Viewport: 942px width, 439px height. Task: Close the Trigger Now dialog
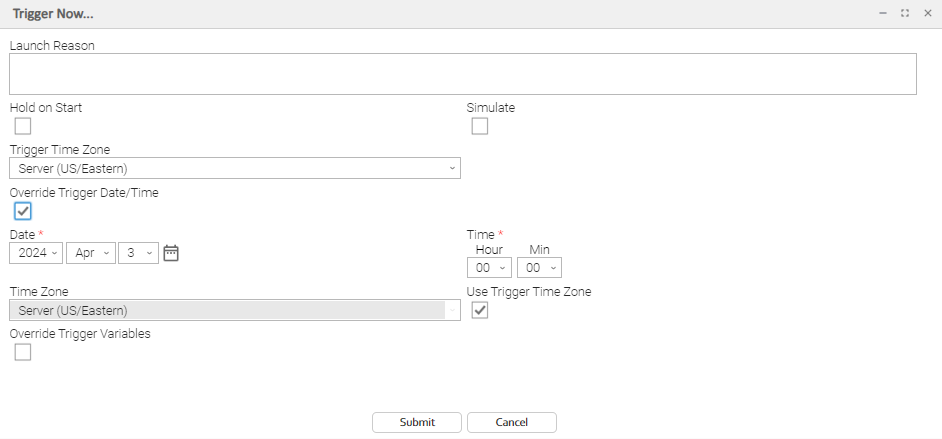click(927, 13)
